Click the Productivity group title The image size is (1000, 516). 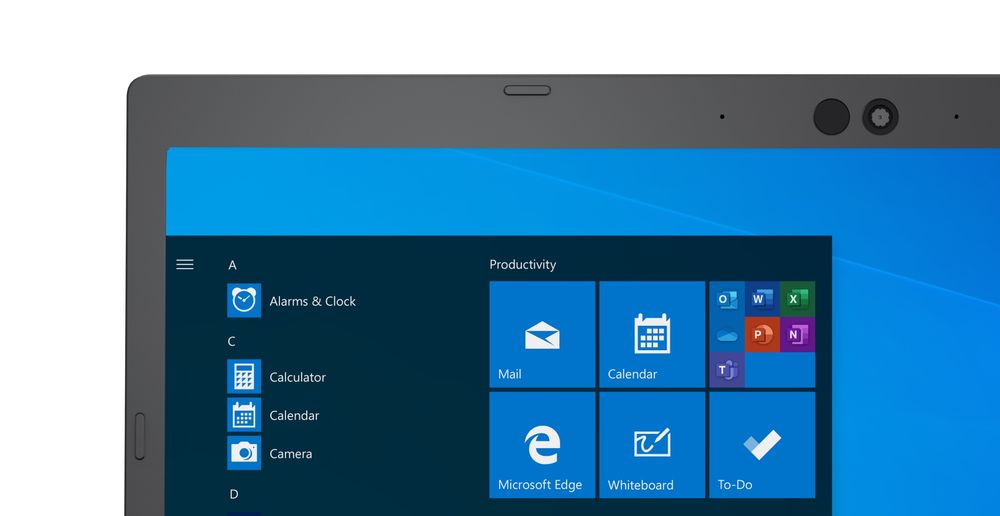[x=522, y=265]
